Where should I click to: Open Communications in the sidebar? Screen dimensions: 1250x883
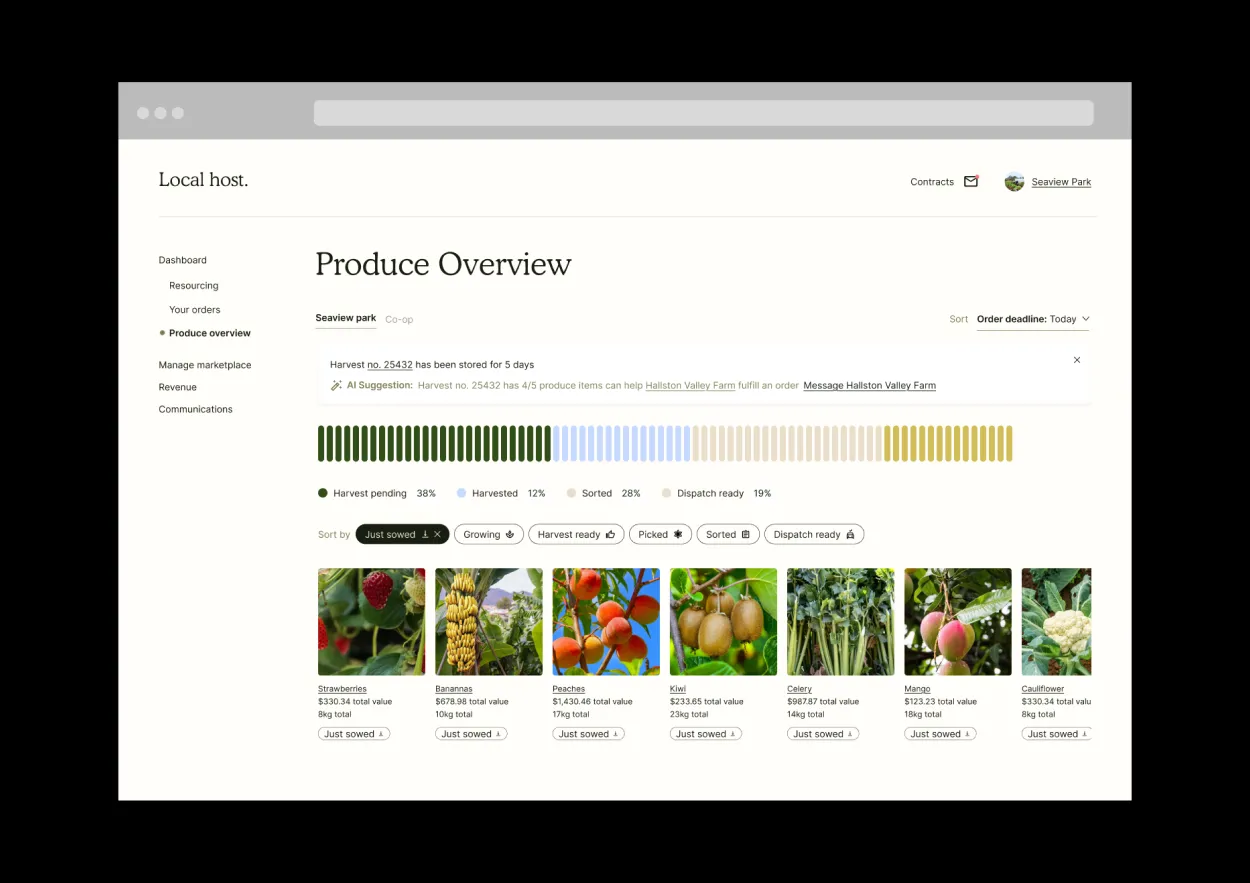pyautogui.click(x=196, y=409)
